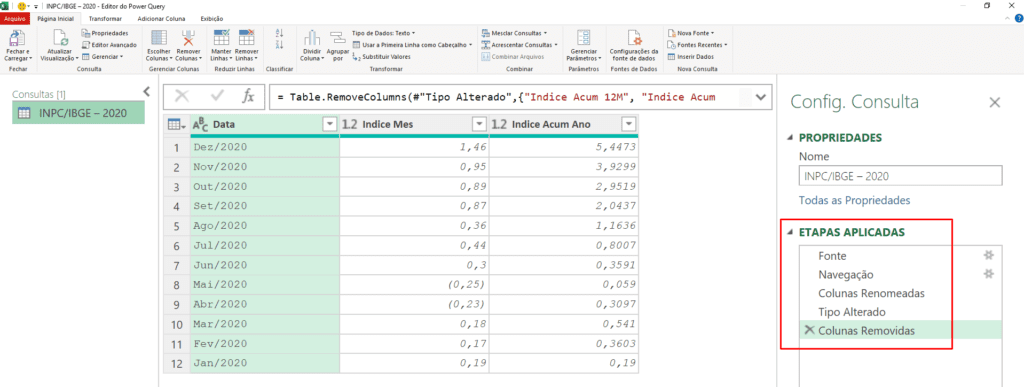Open the Editor Avançado

pos(109,45)
